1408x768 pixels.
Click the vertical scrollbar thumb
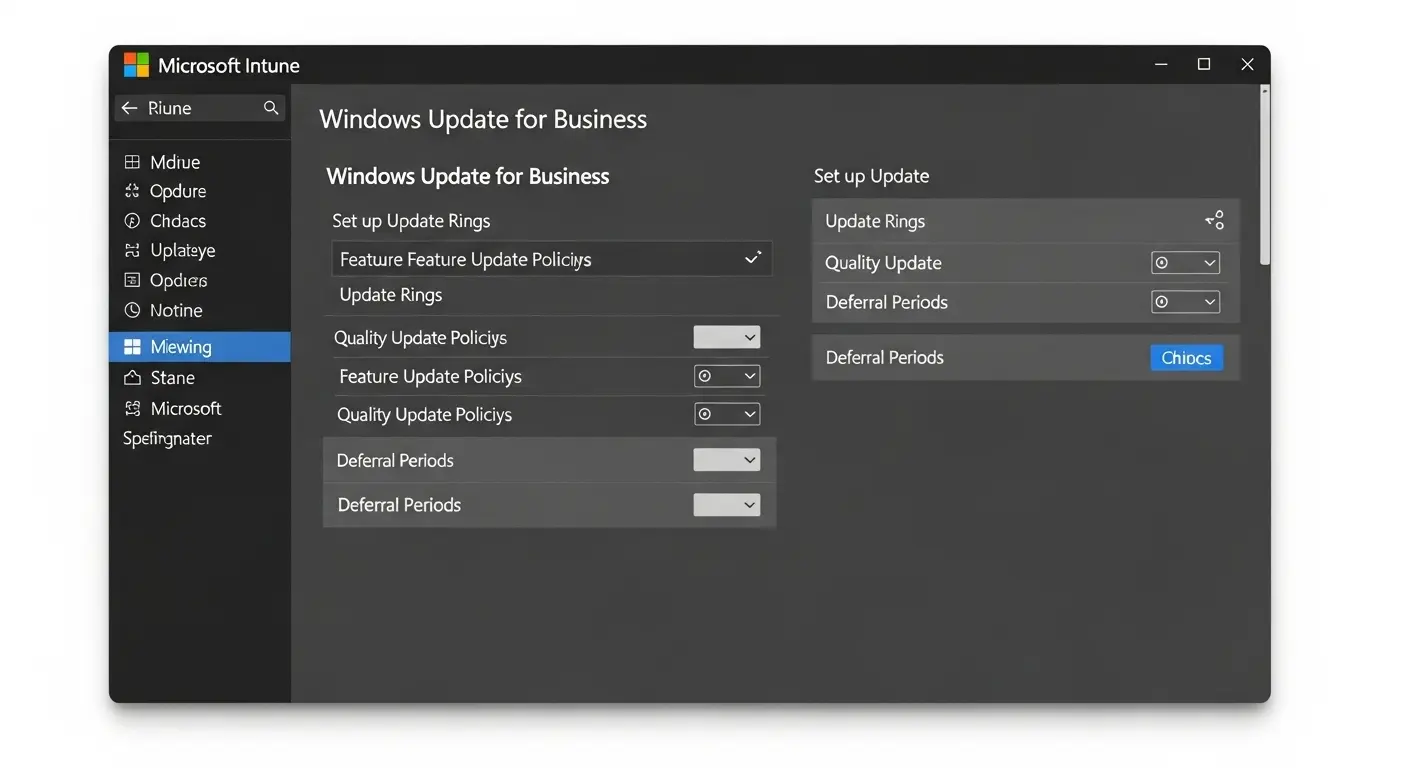[1264, 176]
